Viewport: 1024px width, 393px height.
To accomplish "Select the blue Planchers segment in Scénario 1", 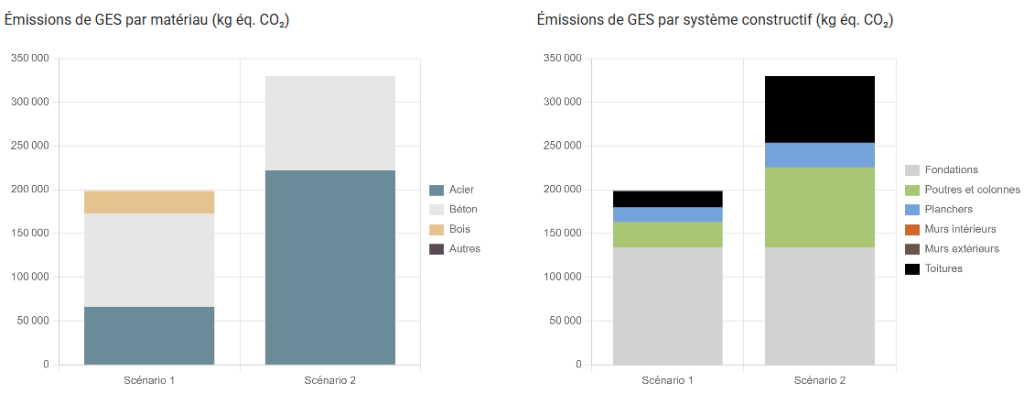I will [x=667, y=215].
